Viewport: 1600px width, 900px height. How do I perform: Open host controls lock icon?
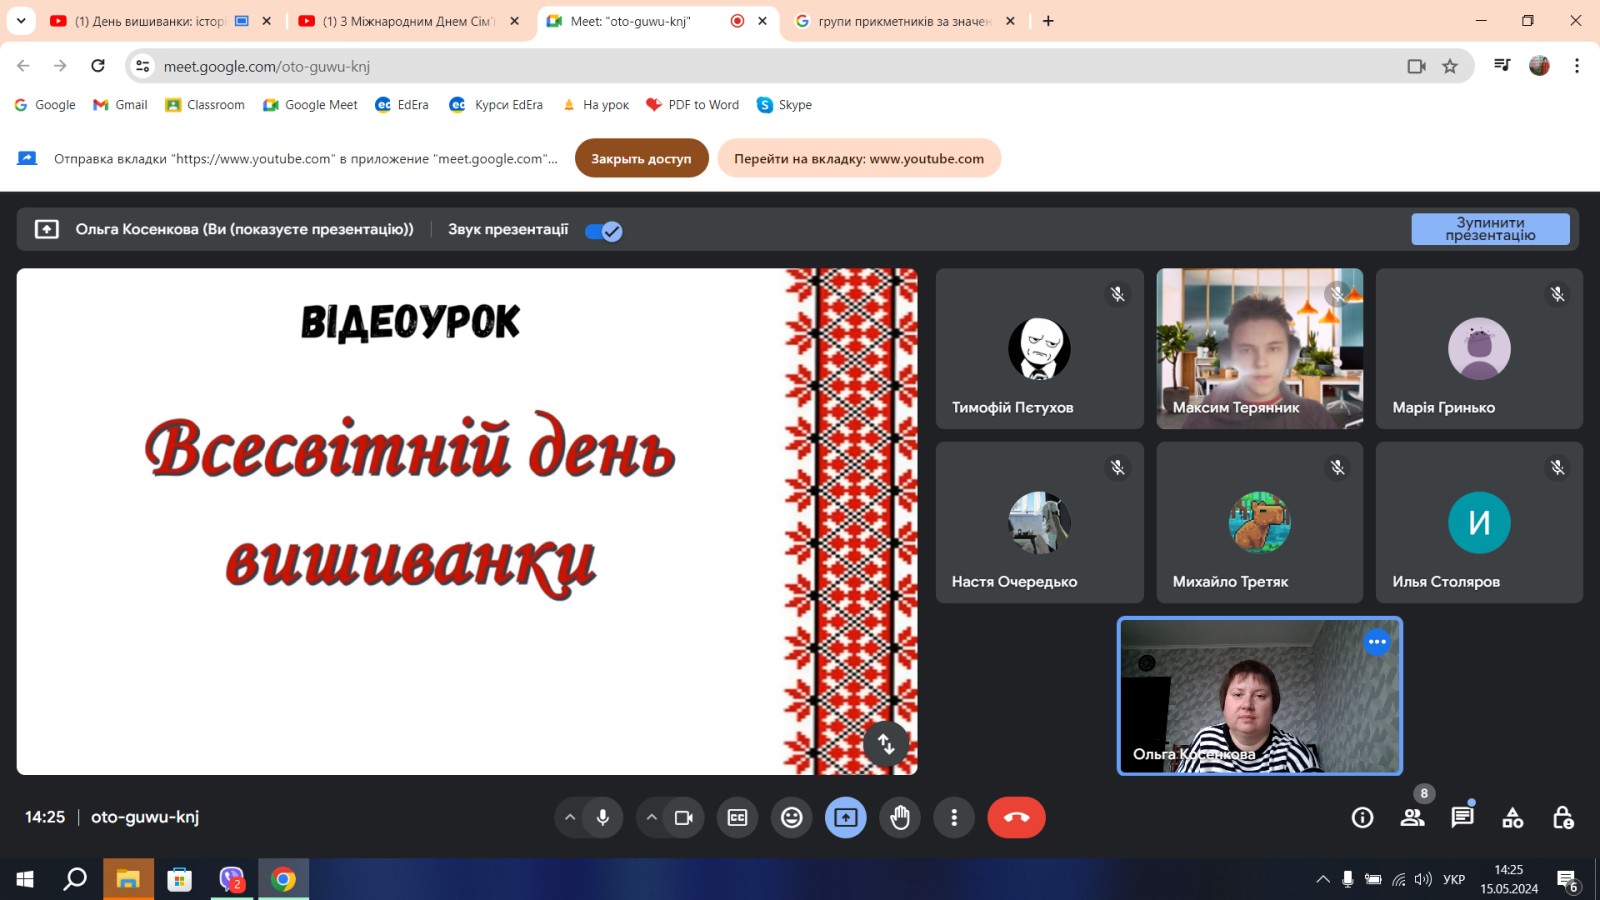(1563, 818)
